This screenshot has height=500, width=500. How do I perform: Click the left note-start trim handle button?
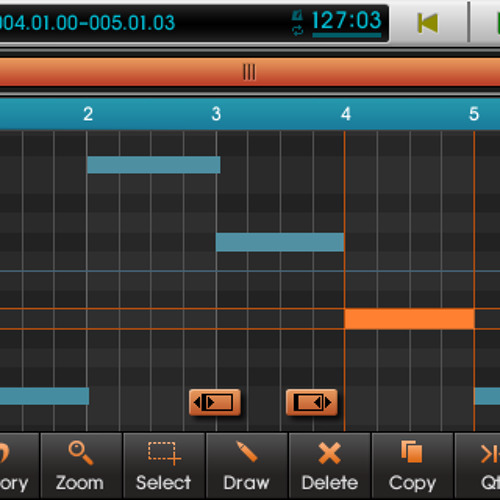[x=215, y=402]
